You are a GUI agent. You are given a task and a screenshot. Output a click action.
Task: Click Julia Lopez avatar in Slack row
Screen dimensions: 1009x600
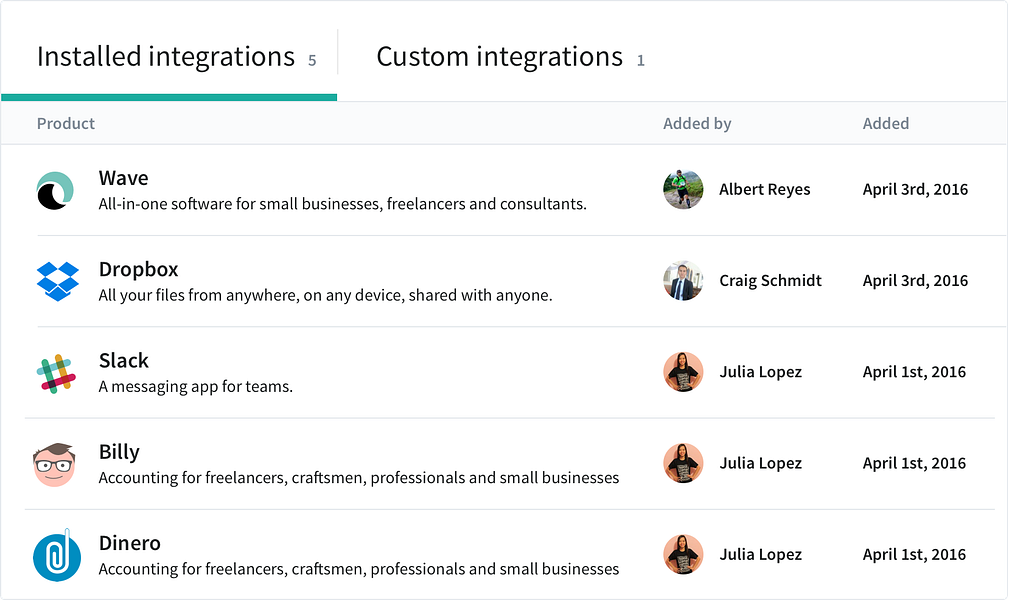pyautogui.click(x=683, y=372)
